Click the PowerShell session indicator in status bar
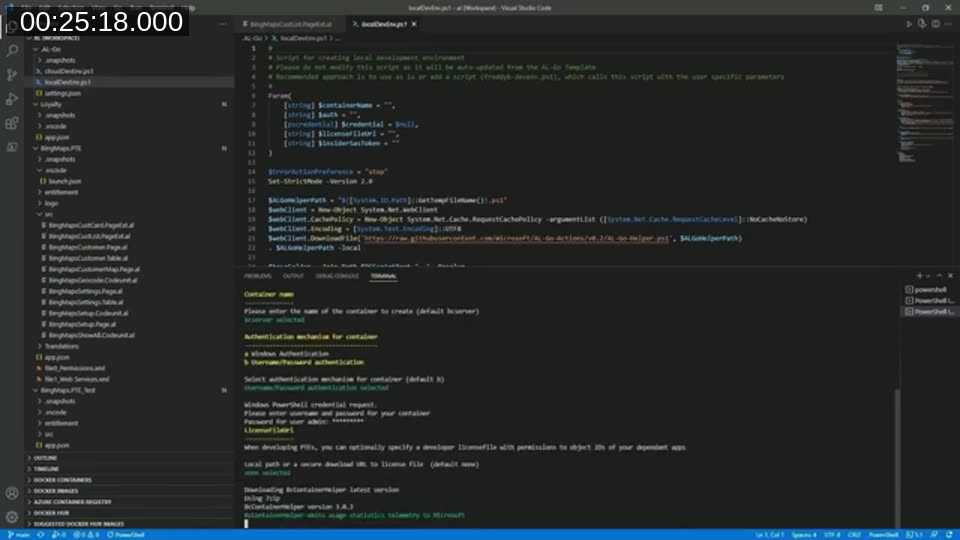 coord(126,534)
